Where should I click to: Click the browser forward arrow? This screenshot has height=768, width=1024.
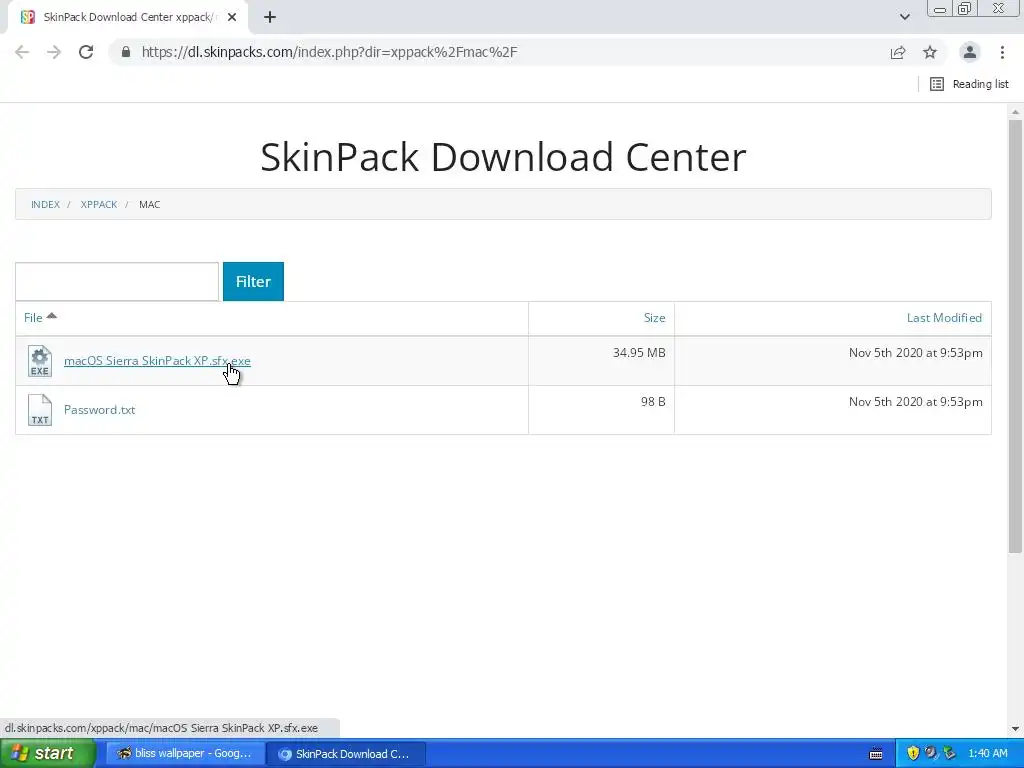click(54, 52)
